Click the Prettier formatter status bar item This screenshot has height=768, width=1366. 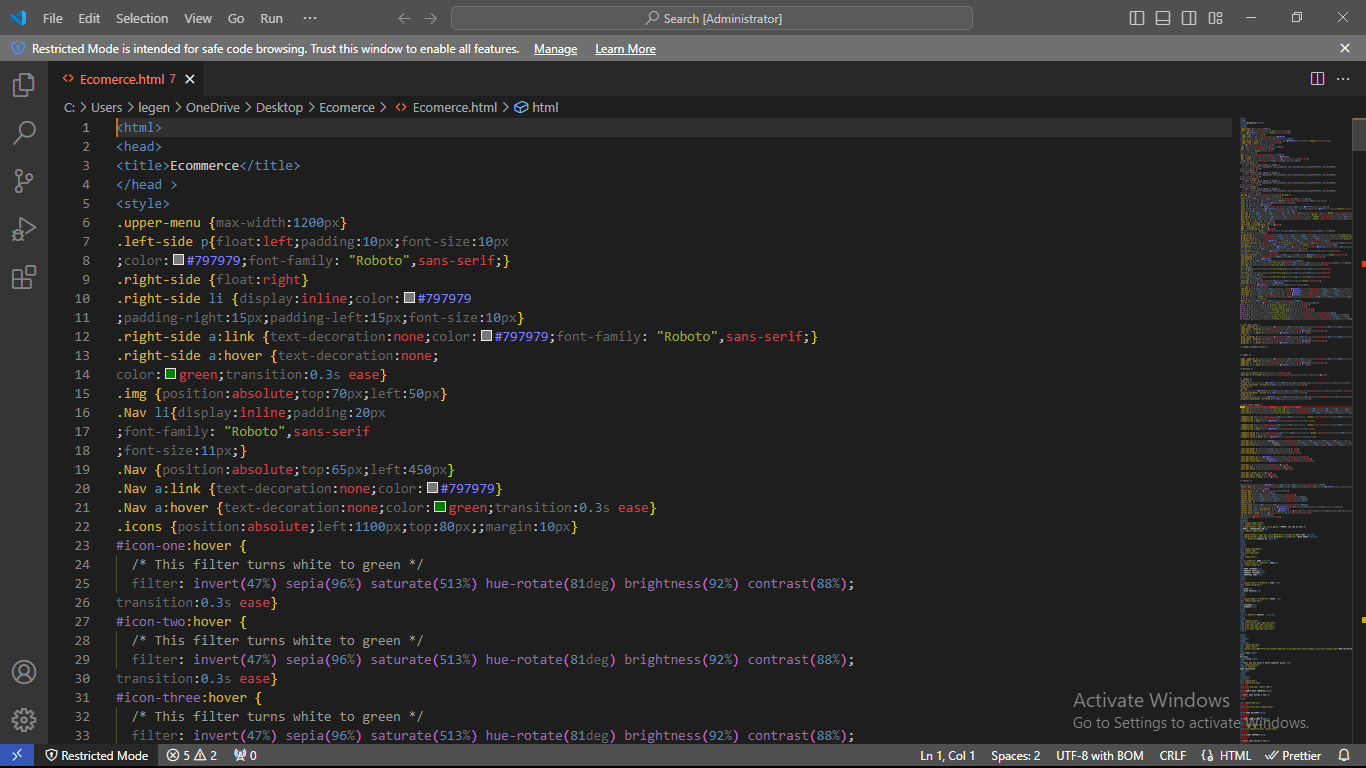[x=1293, y=755]
